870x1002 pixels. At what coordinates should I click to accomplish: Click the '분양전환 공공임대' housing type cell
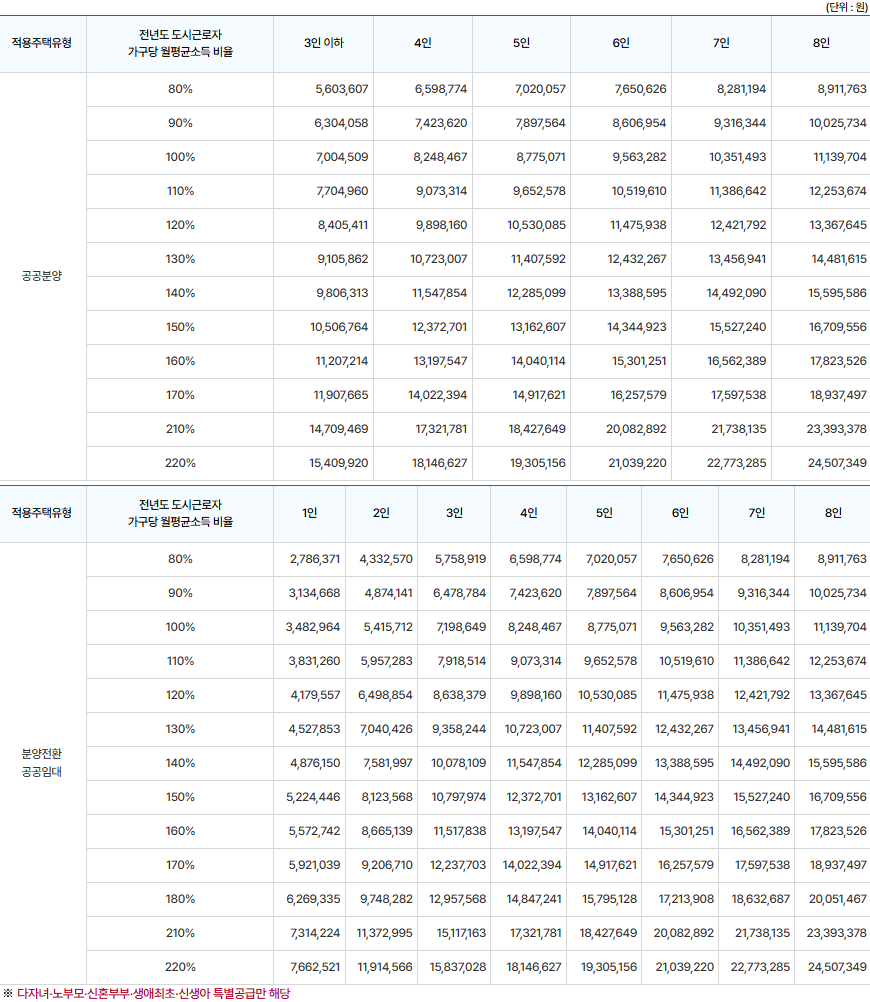(x=42, y=762)
